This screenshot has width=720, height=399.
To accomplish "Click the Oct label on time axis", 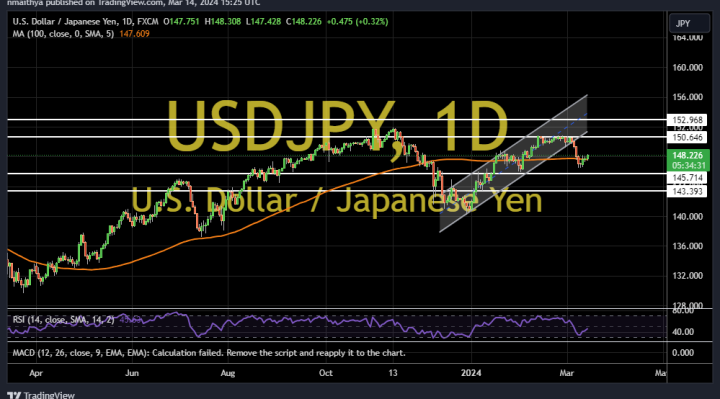I will coord(326,373).
